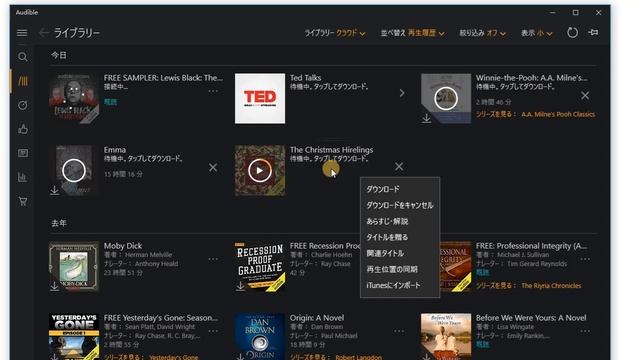Expand Ted Talks with the chevron arrow
640x360 pixels.
pyautogui.click(x=402, y=93)
